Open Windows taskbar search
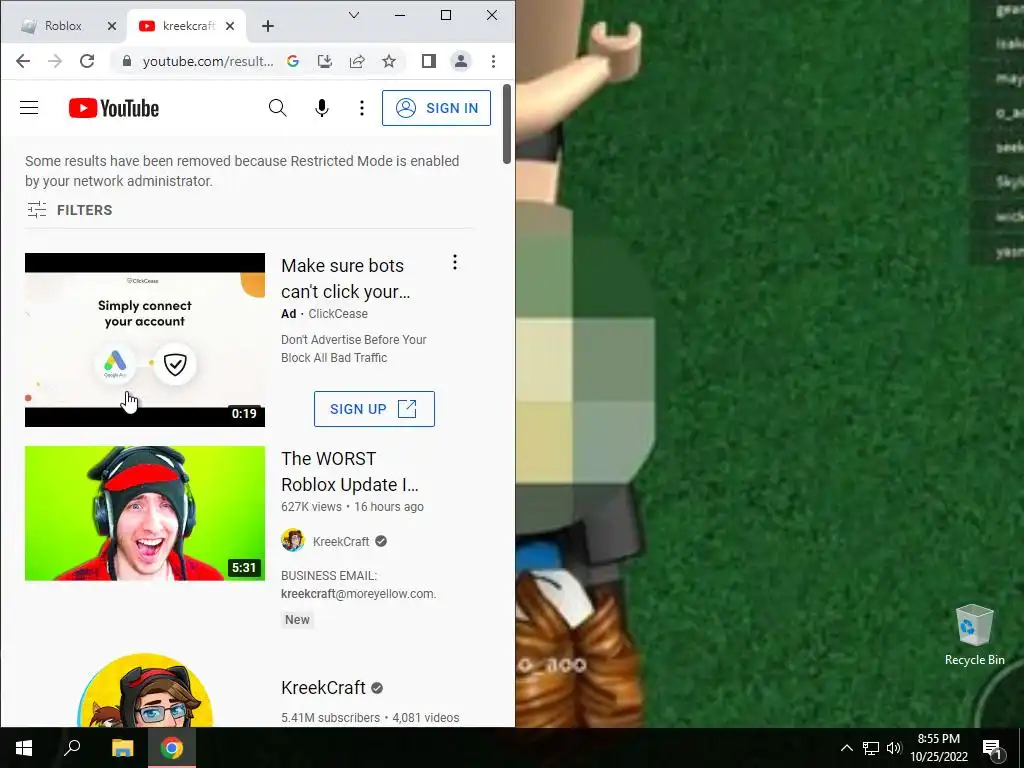Image resolution: width=1024 pixels, height=768 pixels. coord(72,748)
